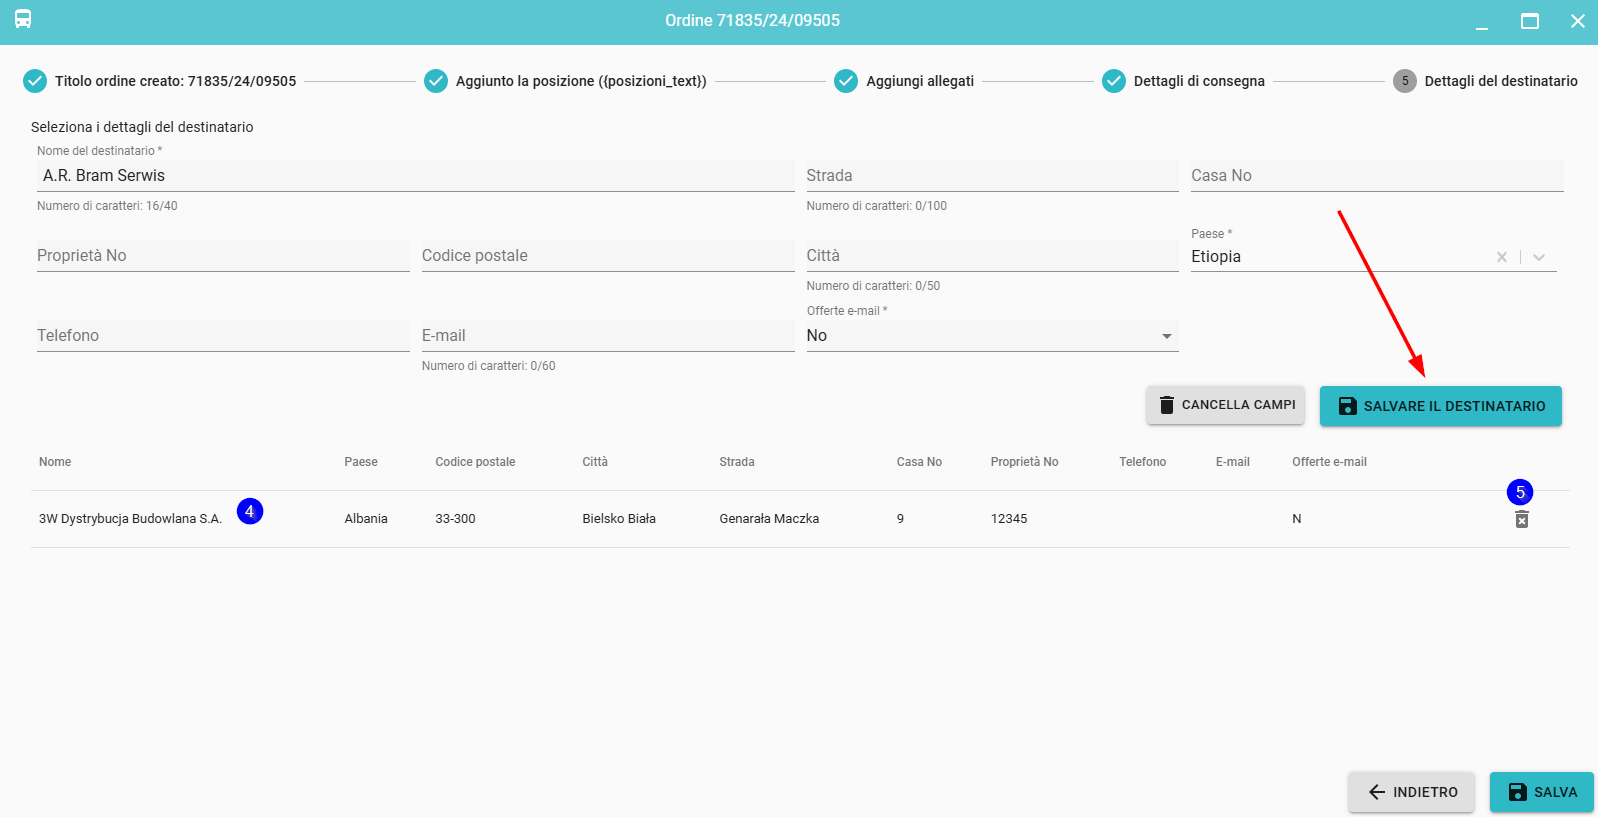Image resolution: width=1598 pixels, height=817 pixels.
Task: Delete the 3W Dystrybucja Budowlana recipient row
Action: tap(1521, 519)
